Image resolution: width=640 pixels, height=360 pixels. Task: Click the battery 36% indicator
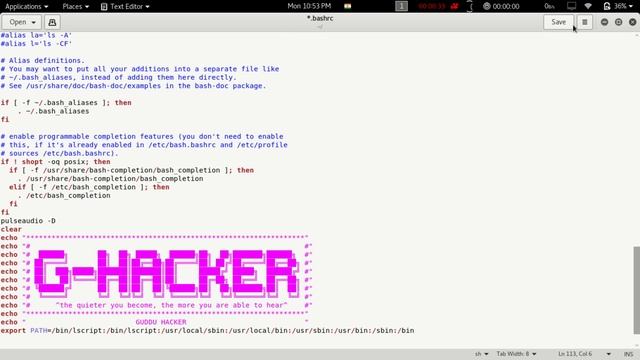pyautogui.click(x=615, y=6)
